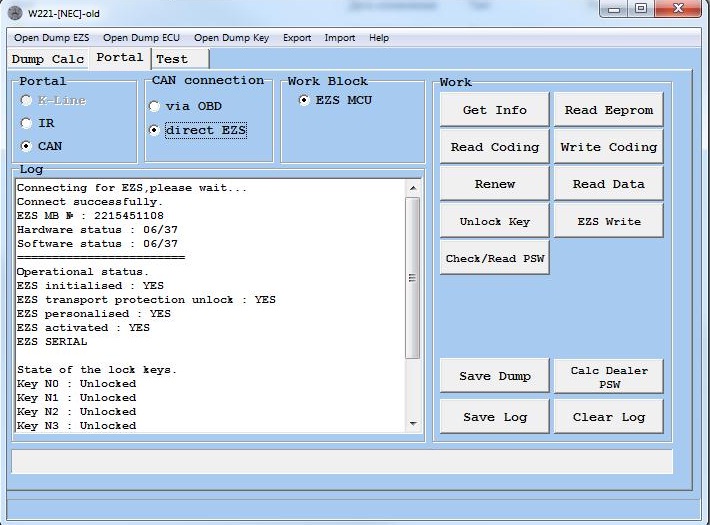
Task: Switch to the Dump Calc tab
Action: click(x=48, y=59)
